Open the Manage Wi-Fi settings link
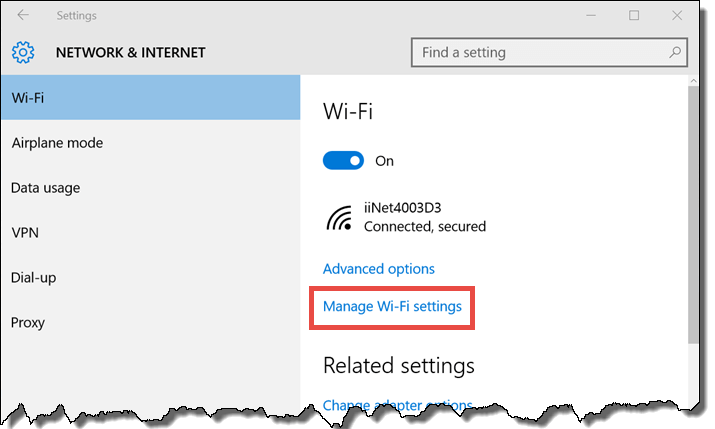Screen dimensions: 715x429 click(x=392, y=306)
